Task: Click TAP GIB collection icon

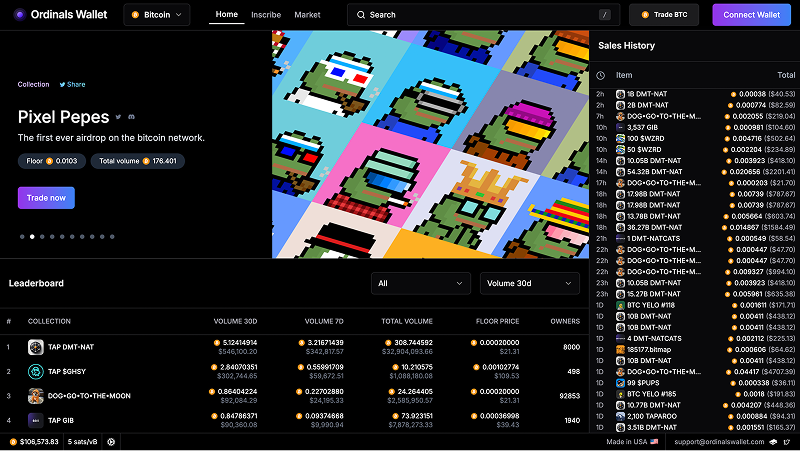Action: [x=36, y=420]
